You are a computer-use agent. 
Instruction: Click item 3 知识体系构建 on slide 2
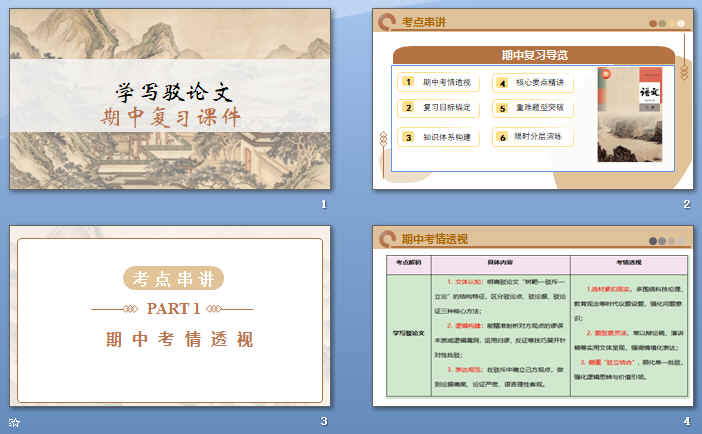(438, 137)
